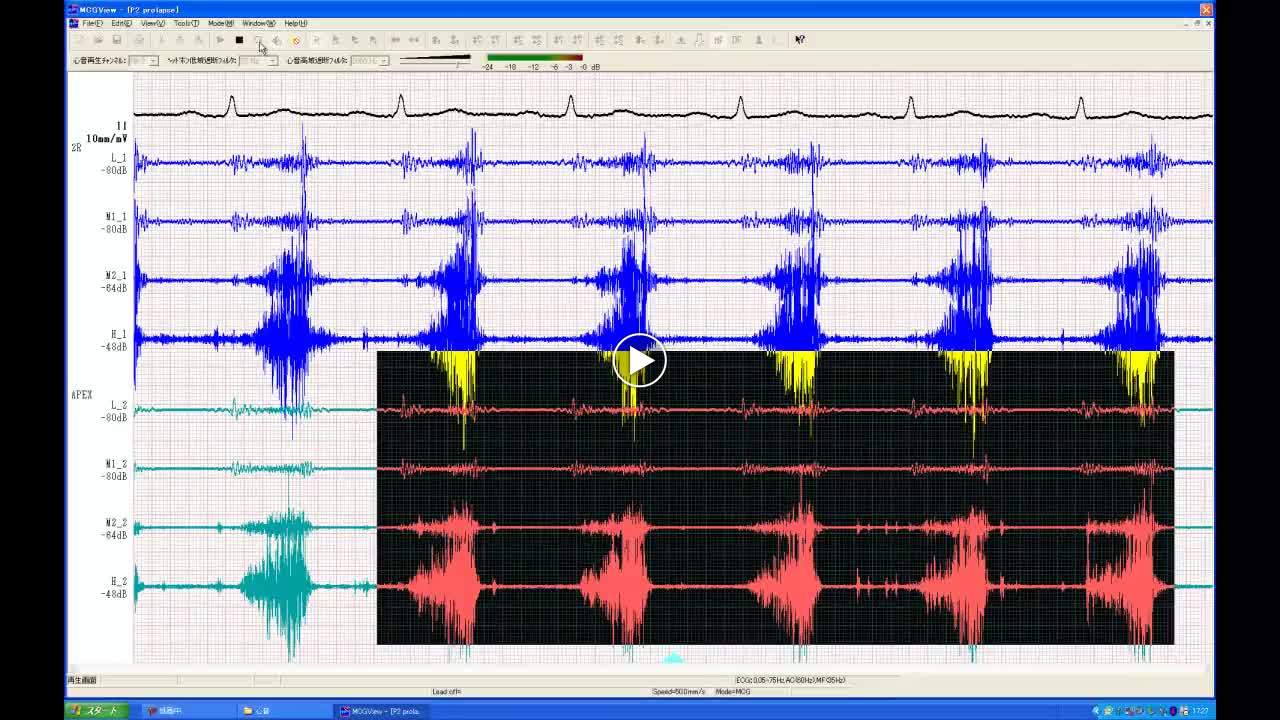This screenshot has height=720, width=1280.
Task: Play the video with center play button
Action: (639, 360)
